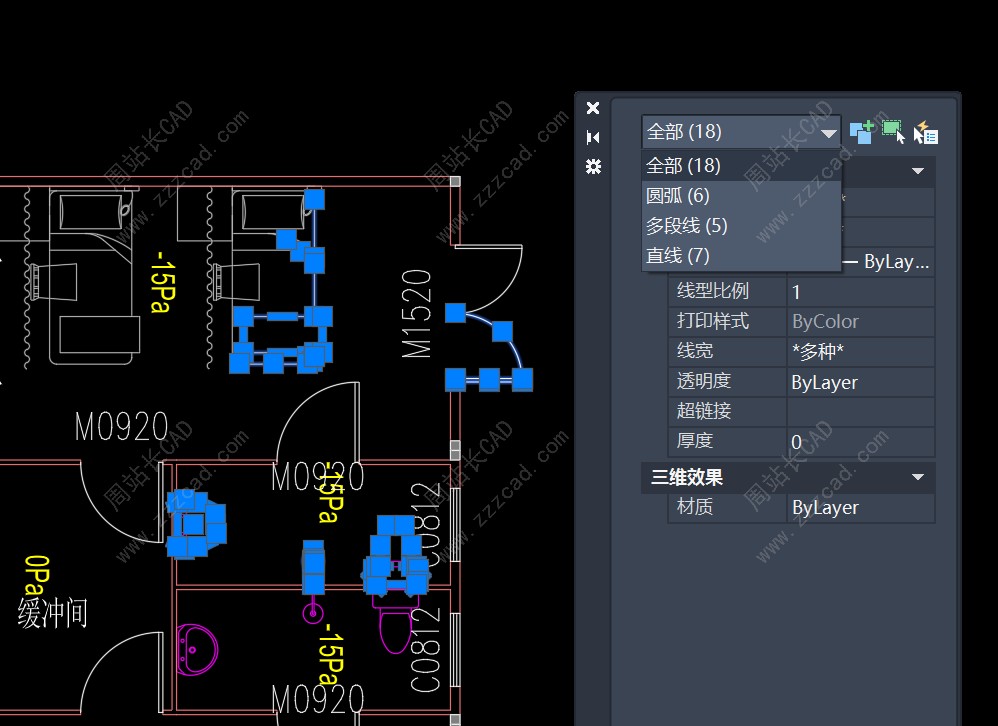998x726 pixels.
Task: Click the blue grip on door arc
Action: (502, 331)
